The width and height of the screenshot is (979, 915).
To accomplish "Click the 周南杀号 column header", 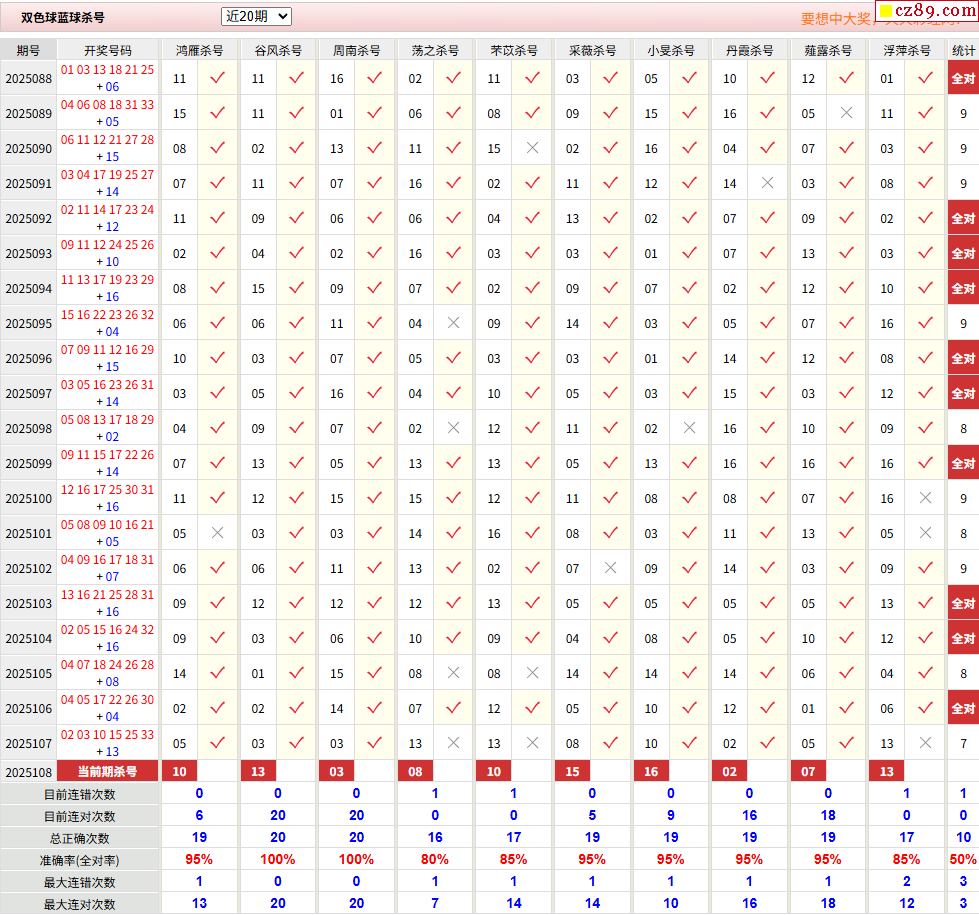I will coord(356,50).
